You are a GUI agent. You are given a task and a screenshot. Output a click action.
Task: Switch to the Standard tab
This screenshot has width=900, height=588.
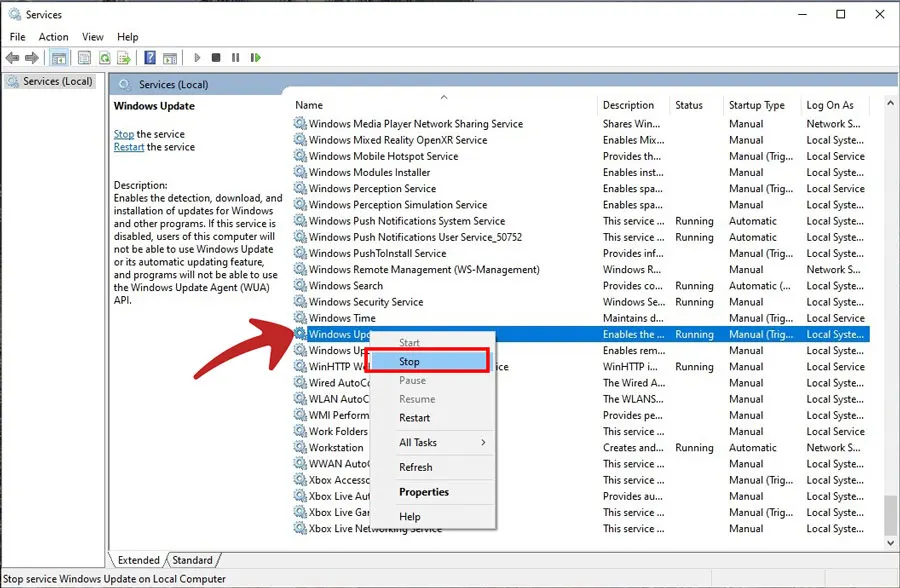(x=192, y=560)
